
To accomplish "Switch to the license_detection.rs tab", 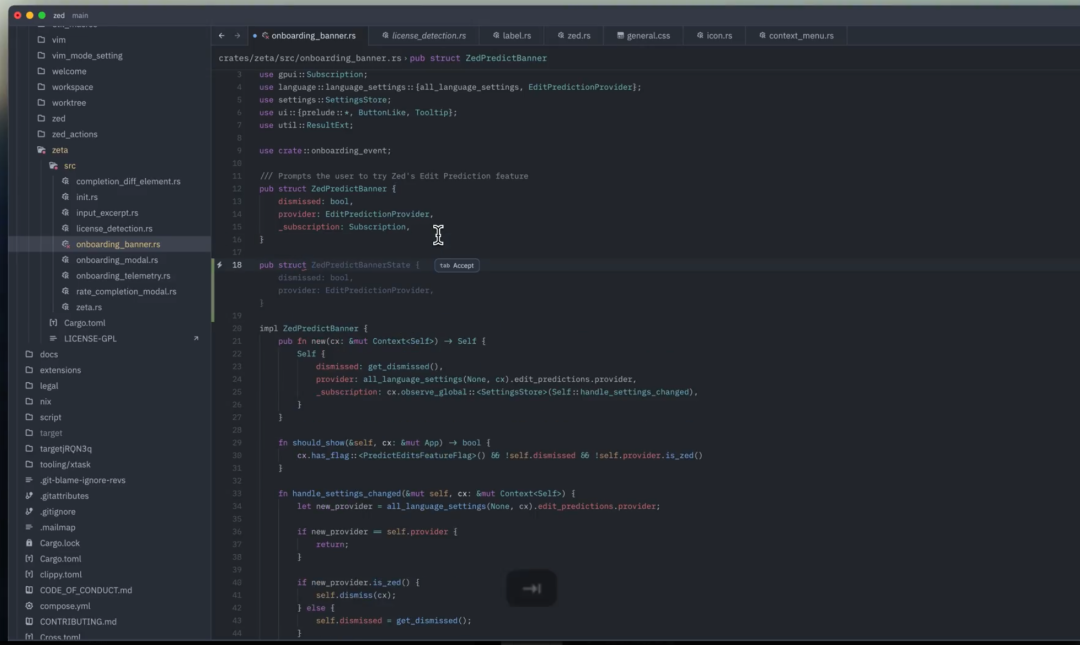I will tap(423, 36).
